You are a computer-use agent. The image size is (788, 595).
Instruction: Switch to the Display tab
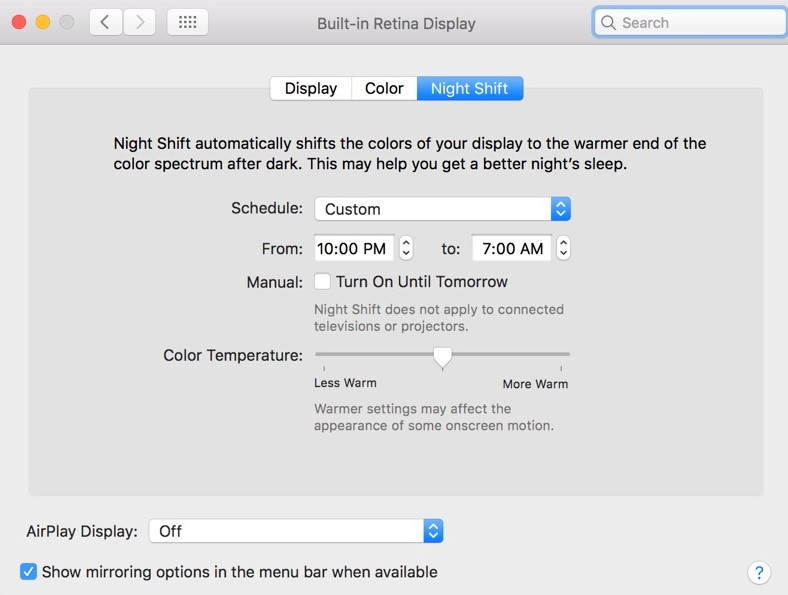click(x=310, y=88)
